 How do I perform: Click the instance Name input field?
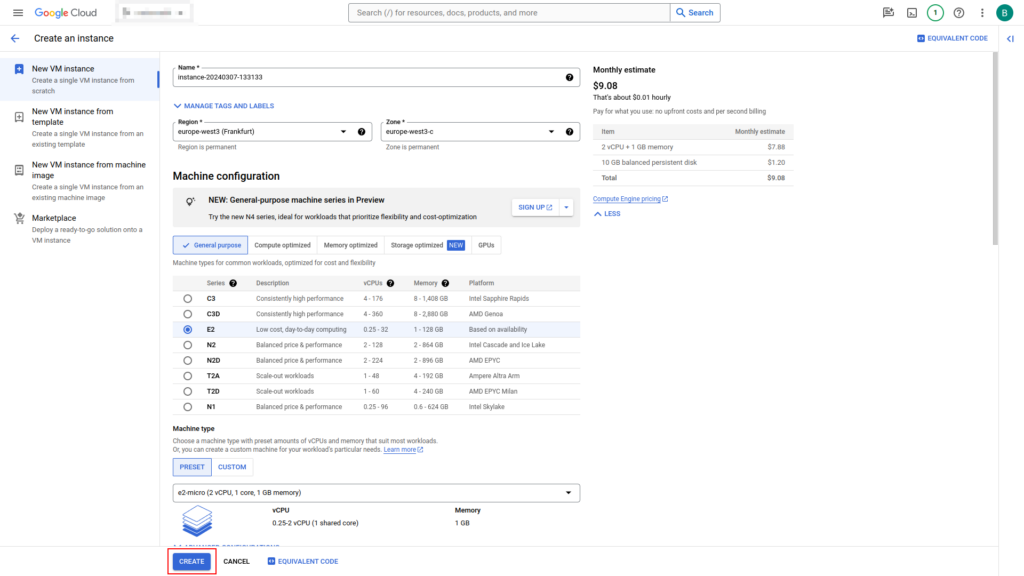coord(365,77)
